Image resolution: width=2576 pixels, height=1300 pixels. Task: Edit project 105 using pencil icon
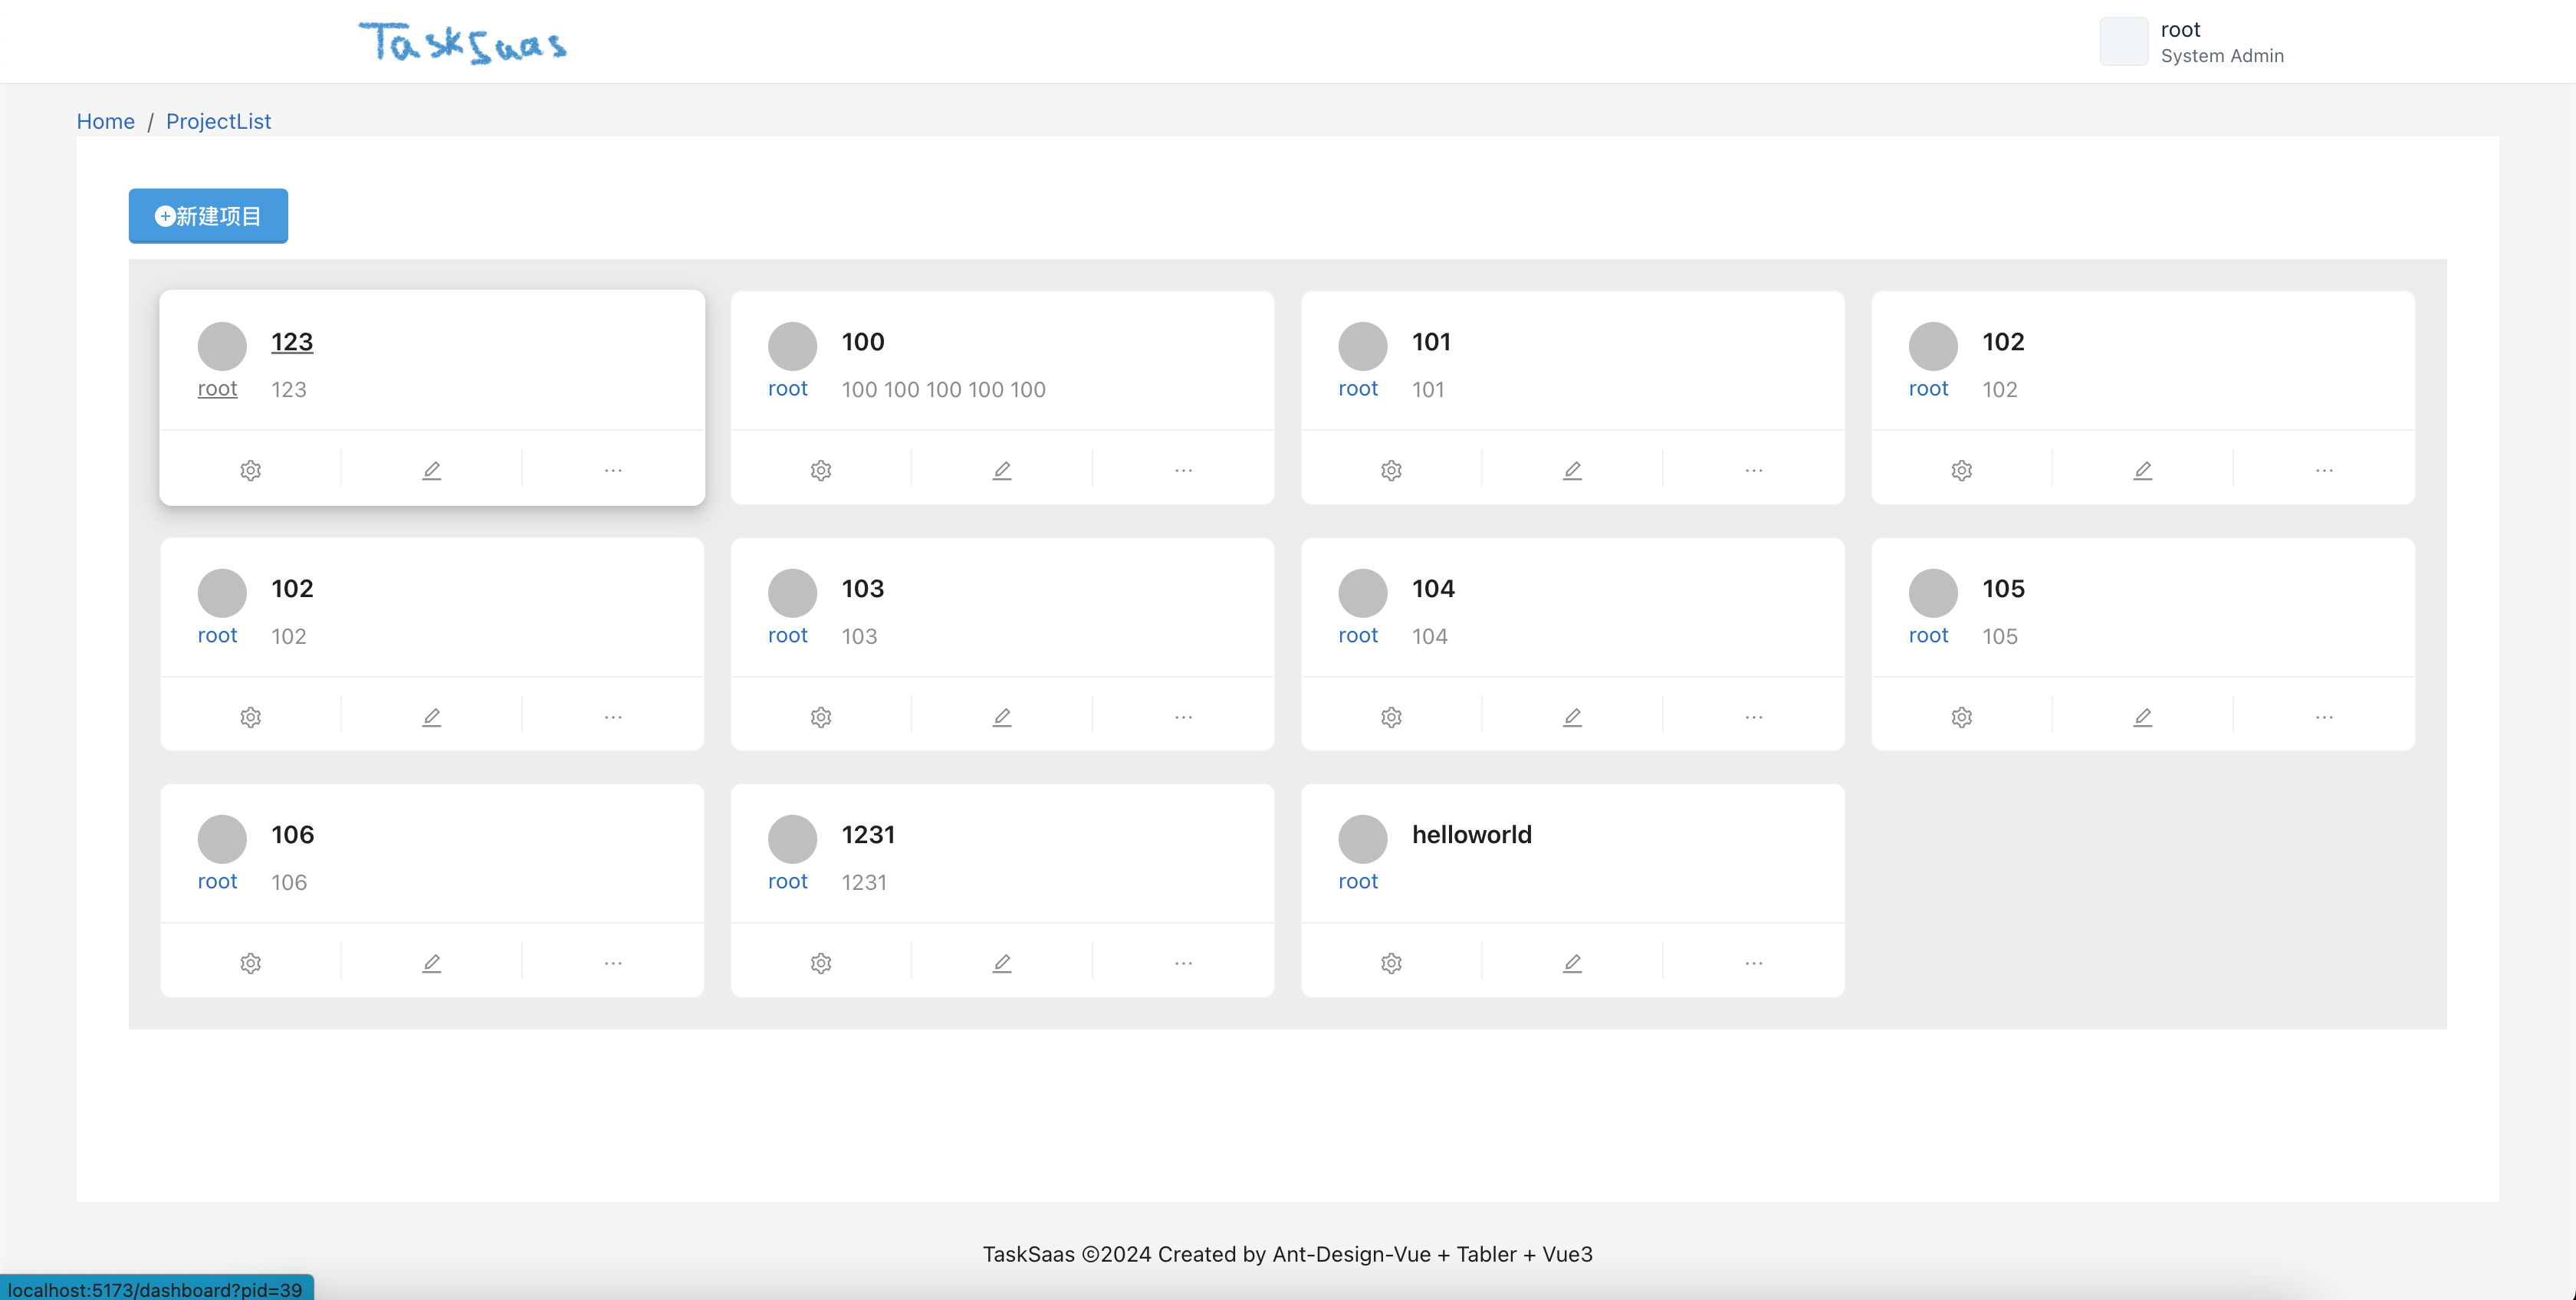2142,717
